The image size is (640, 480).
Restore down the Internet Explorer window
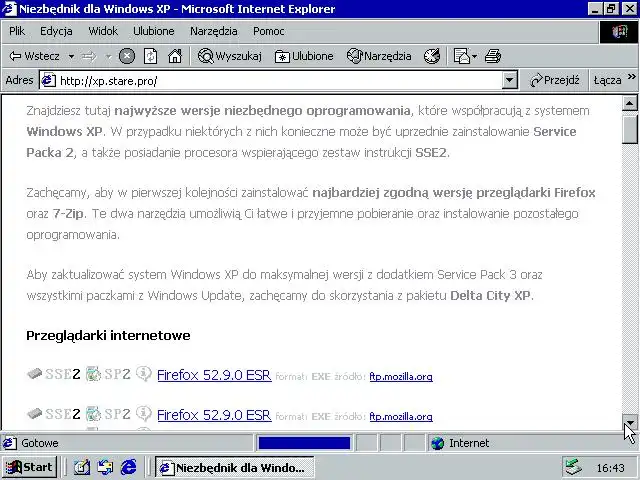coord(611,9)
